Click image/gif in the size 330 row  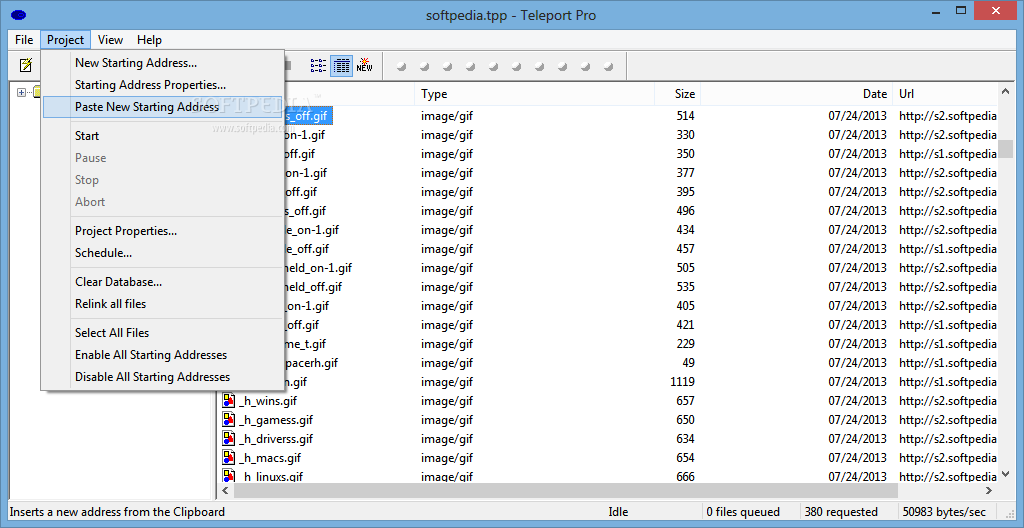point(447,135)
